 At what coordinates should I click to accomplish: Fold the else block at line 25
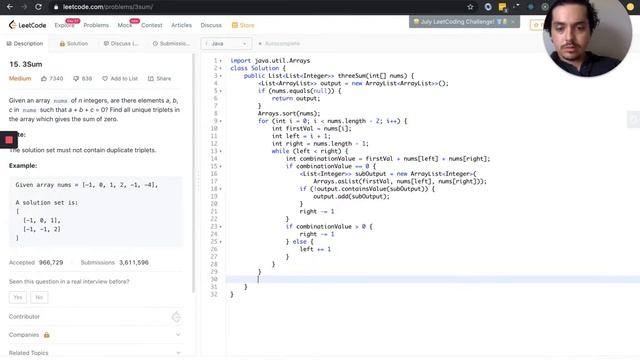click(x=221, y=241)
